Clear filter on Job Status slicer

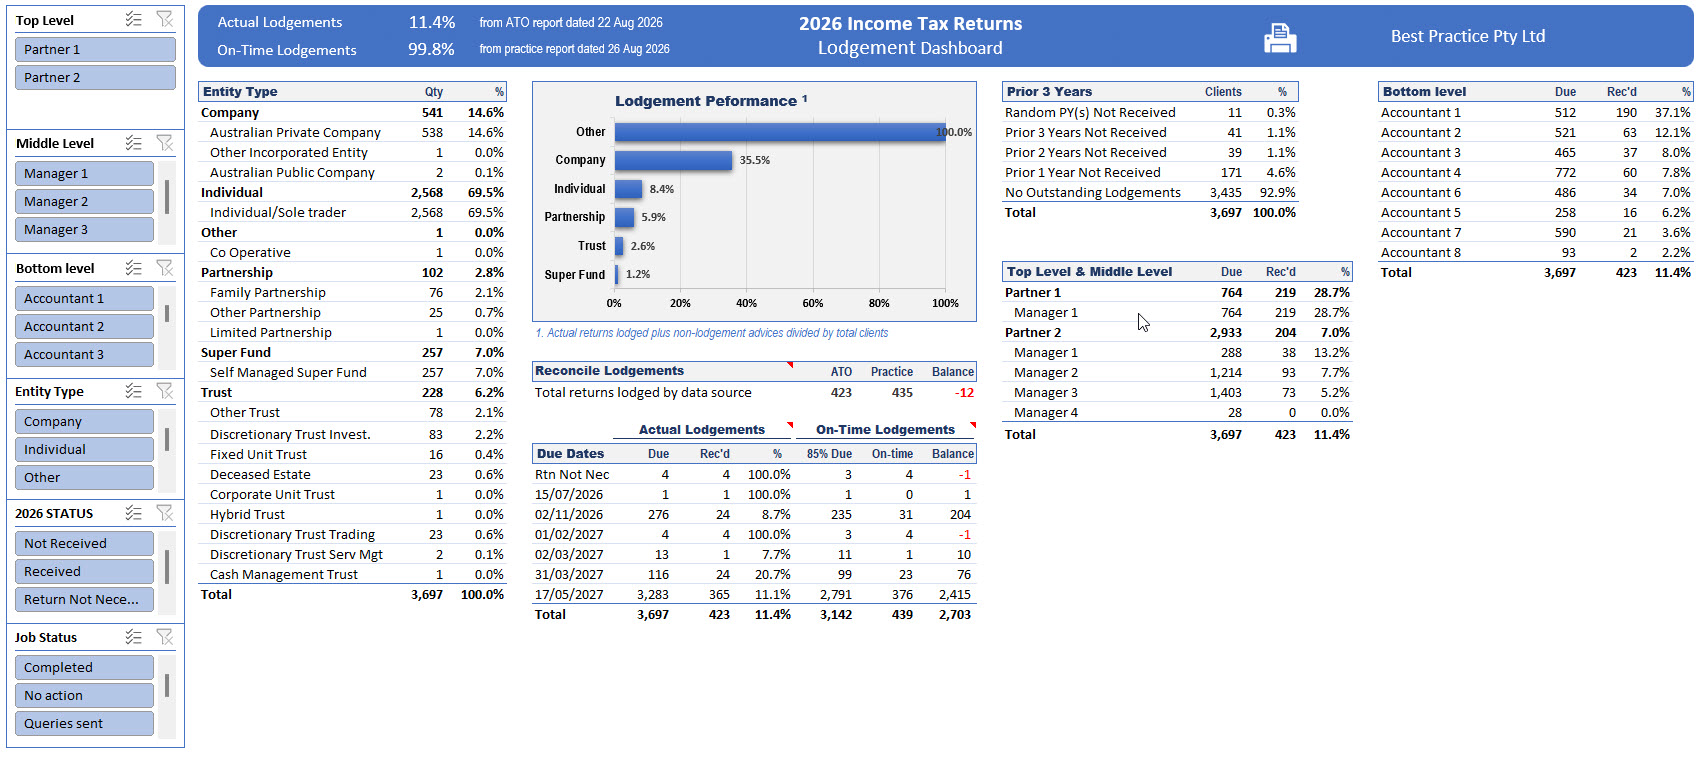(165, 637)
